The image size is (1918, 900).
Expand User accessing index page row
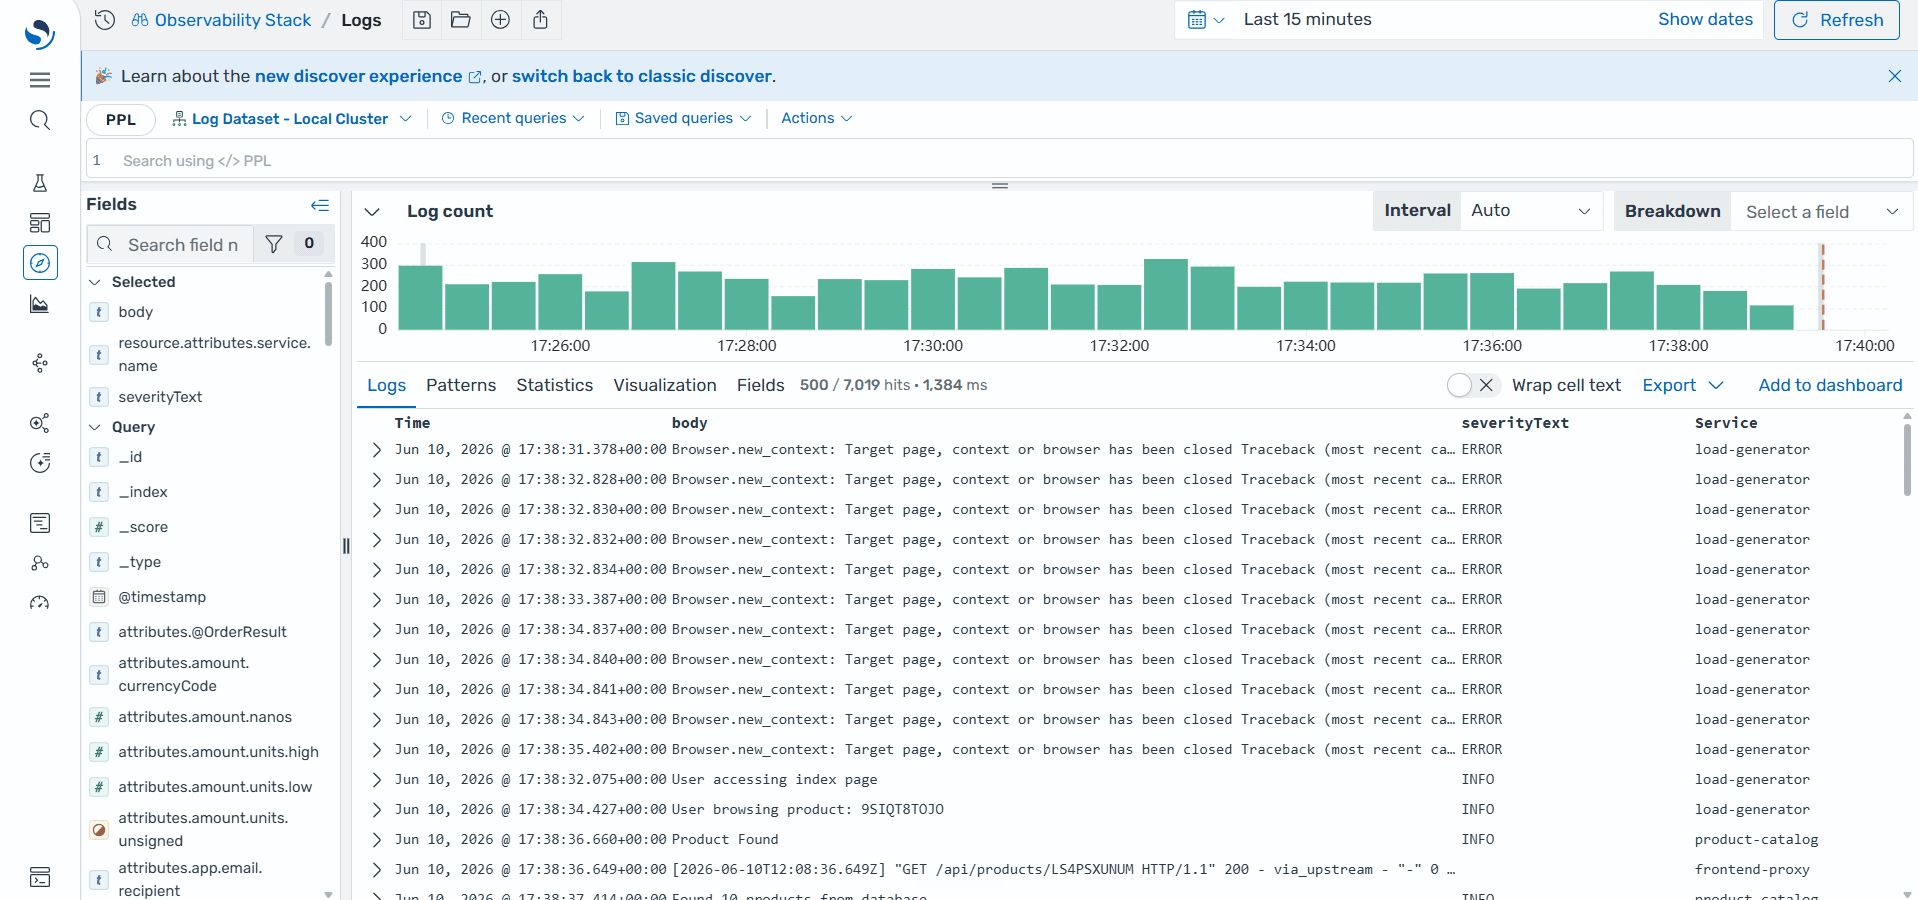(377, 780)
